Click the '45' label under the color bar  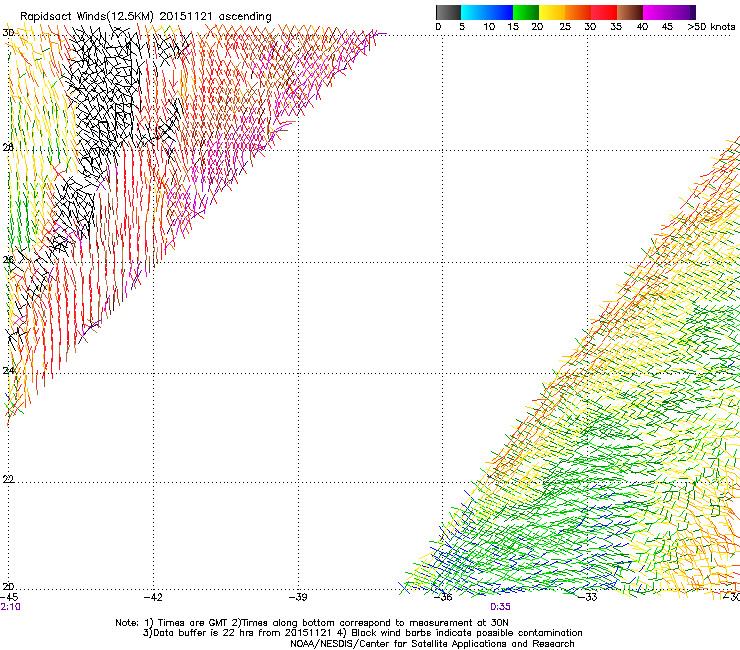[x=667, y=26]
